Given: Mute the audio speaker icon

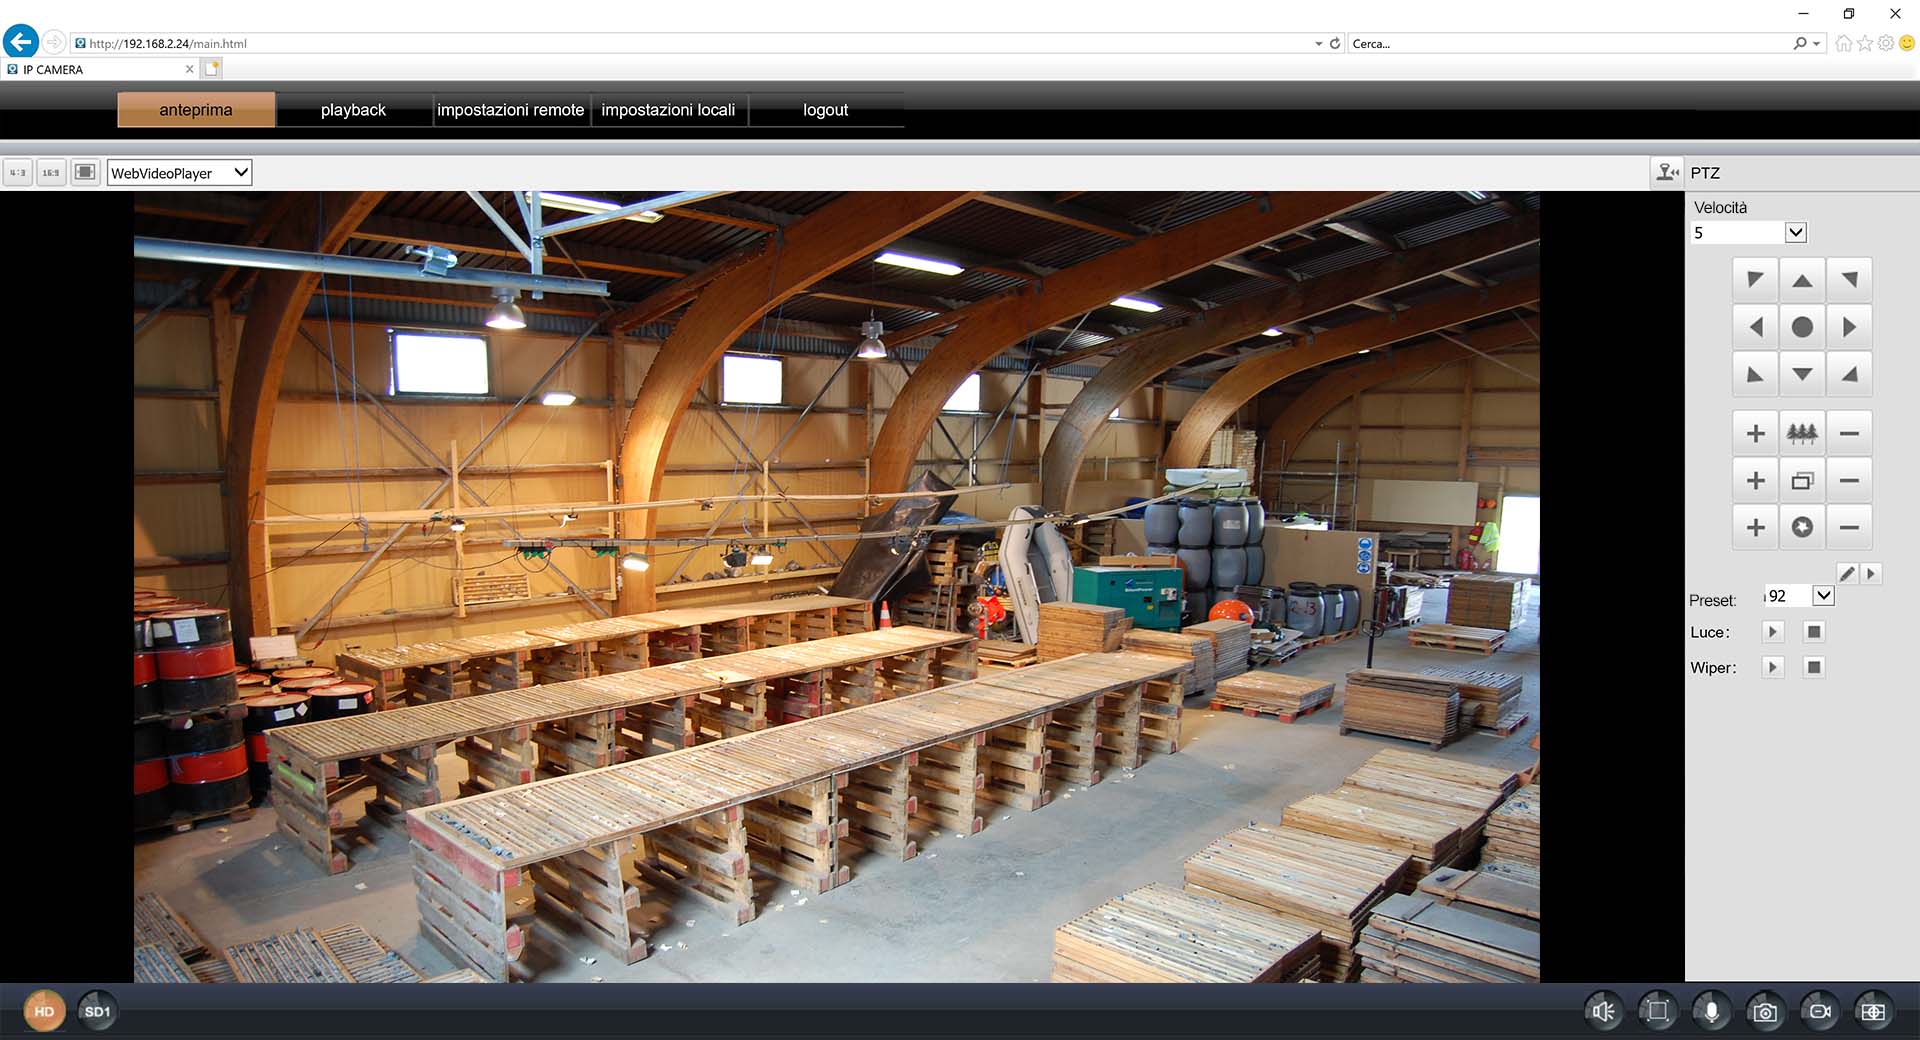Looking at the screenshot, I should click(x=1603, y=1012).
